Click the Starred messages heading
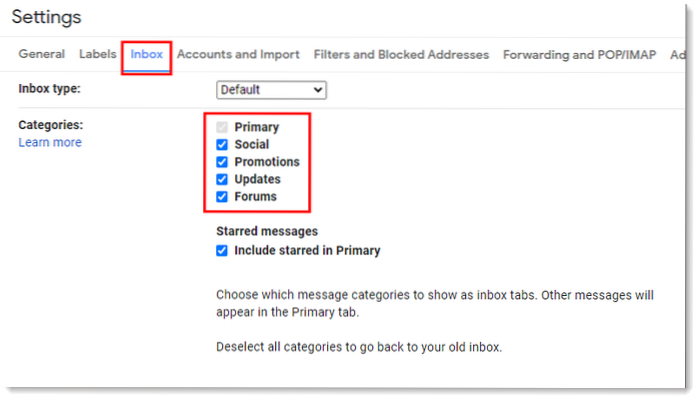 (x=267, y=231)
